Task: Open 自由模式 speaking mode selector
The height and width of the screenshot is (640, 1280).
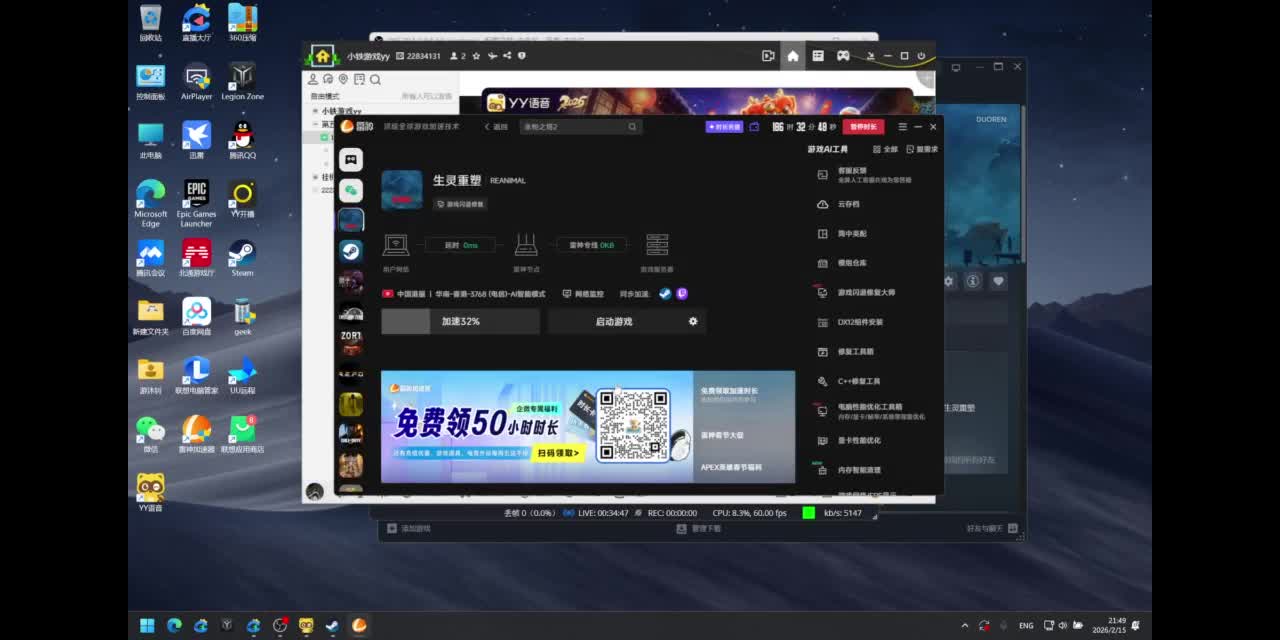Action: click(x=325, y=96)
